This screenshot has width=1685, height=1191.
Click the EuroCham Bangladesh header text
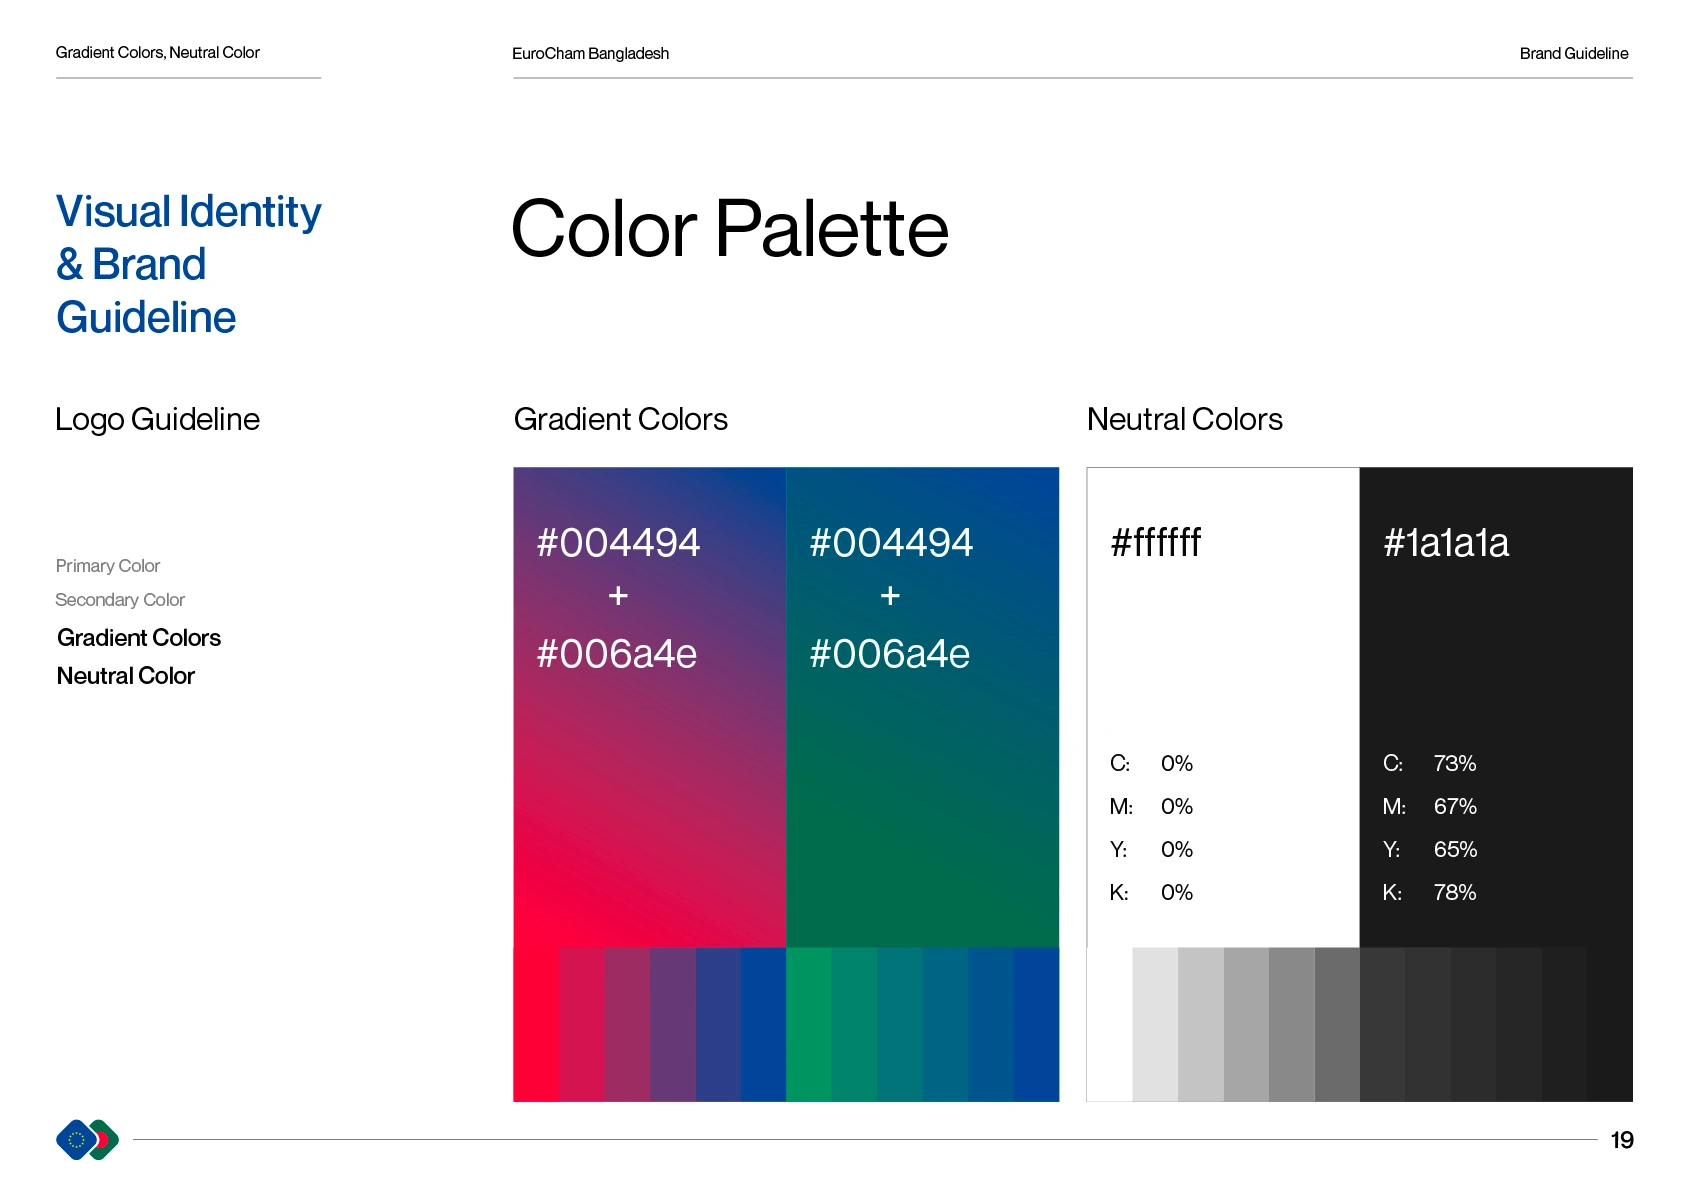[x=590, y=54]
